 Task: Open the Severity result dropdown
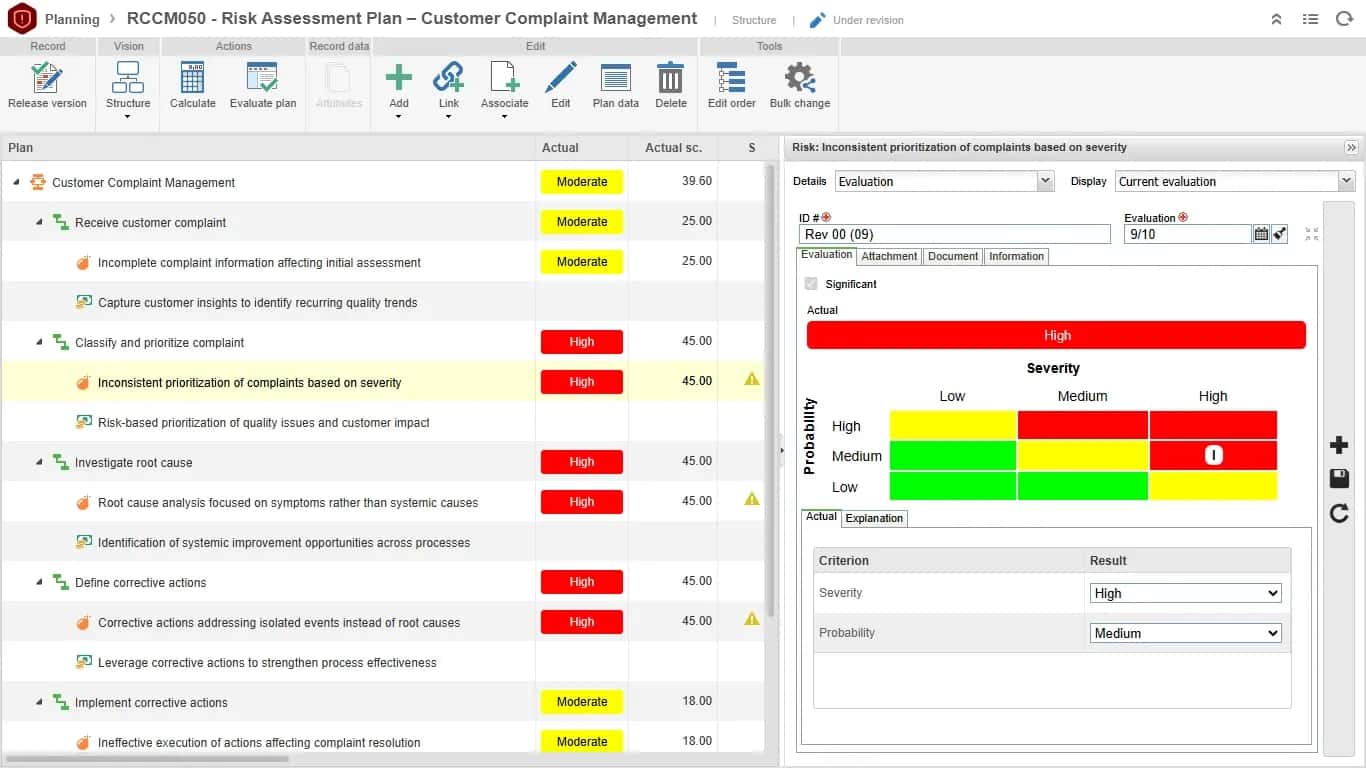tap(1186, 593)
